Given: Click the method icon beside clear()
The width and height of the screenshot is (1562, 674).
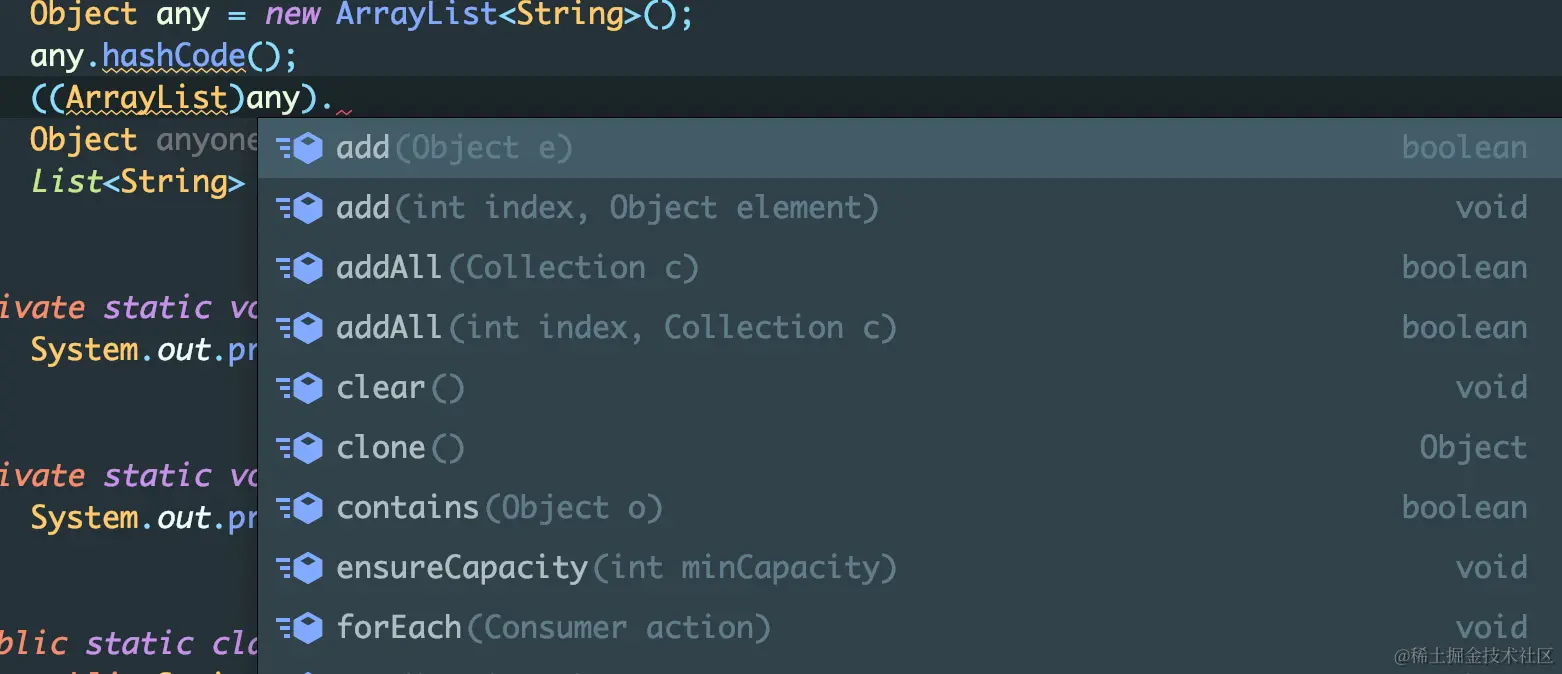Looking at the screenshot, I should coord(299,388).
